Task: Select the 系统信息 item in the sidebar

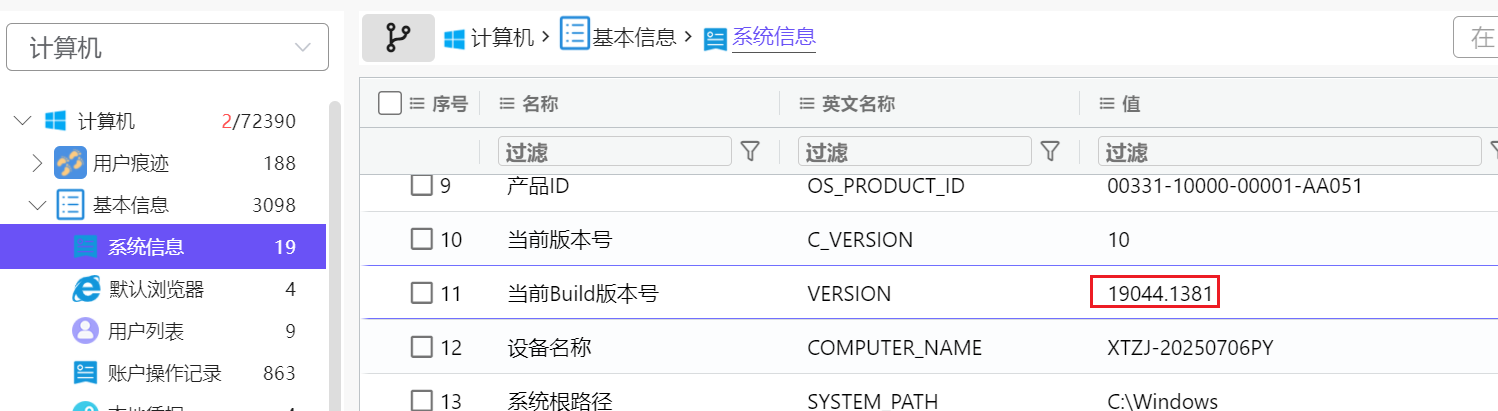Action: (x=146, y=246)
